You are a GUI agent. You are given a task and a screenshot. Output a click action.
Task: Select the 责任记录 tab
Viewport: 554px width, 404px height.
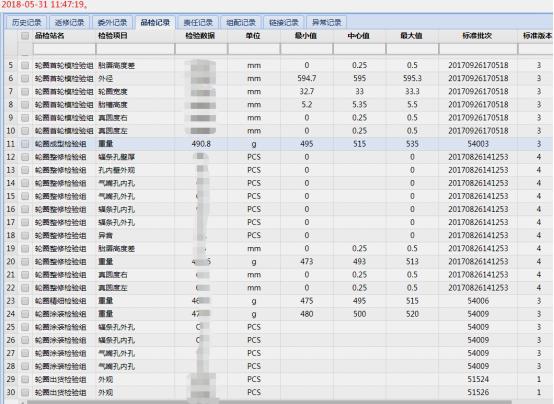[198, 23]
